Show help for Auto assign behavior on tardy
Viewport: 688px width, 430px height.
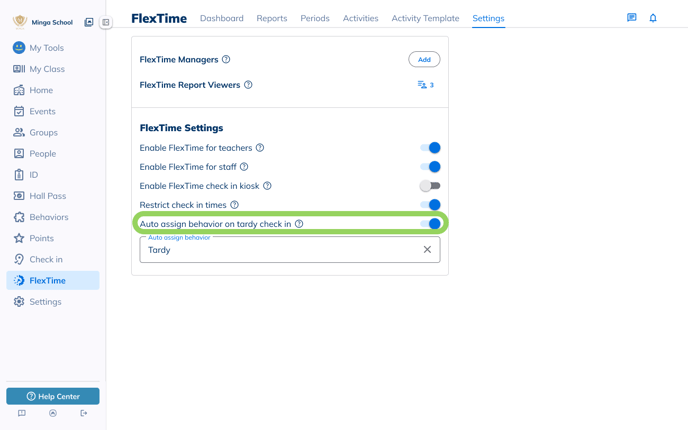(299, 224)
